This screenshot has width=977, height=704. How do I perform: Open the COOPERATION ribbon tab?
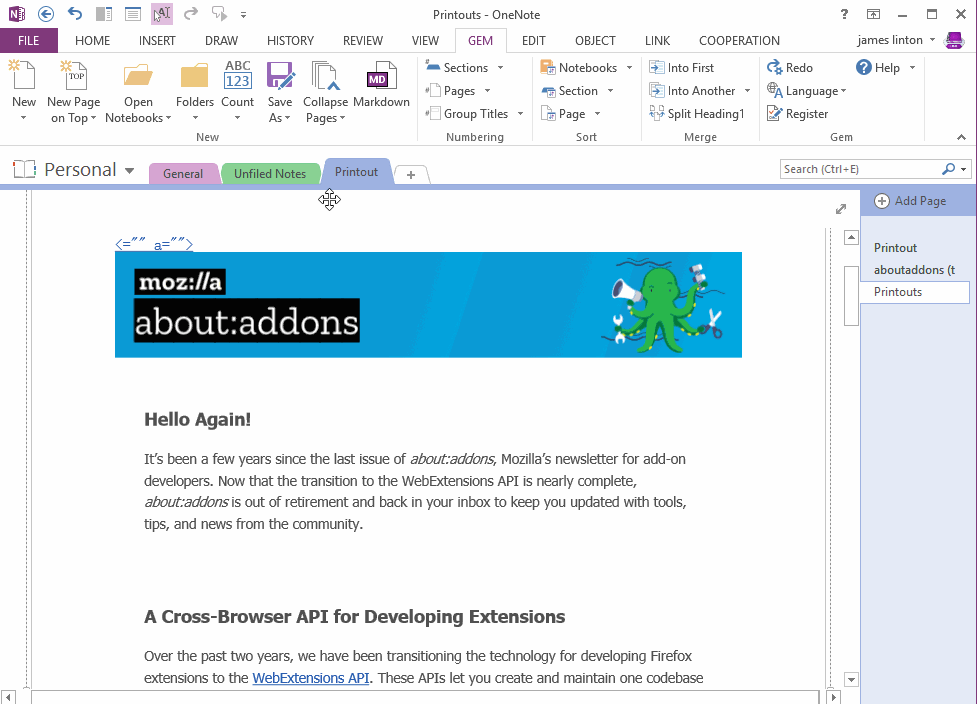click(x=739, y=40)
